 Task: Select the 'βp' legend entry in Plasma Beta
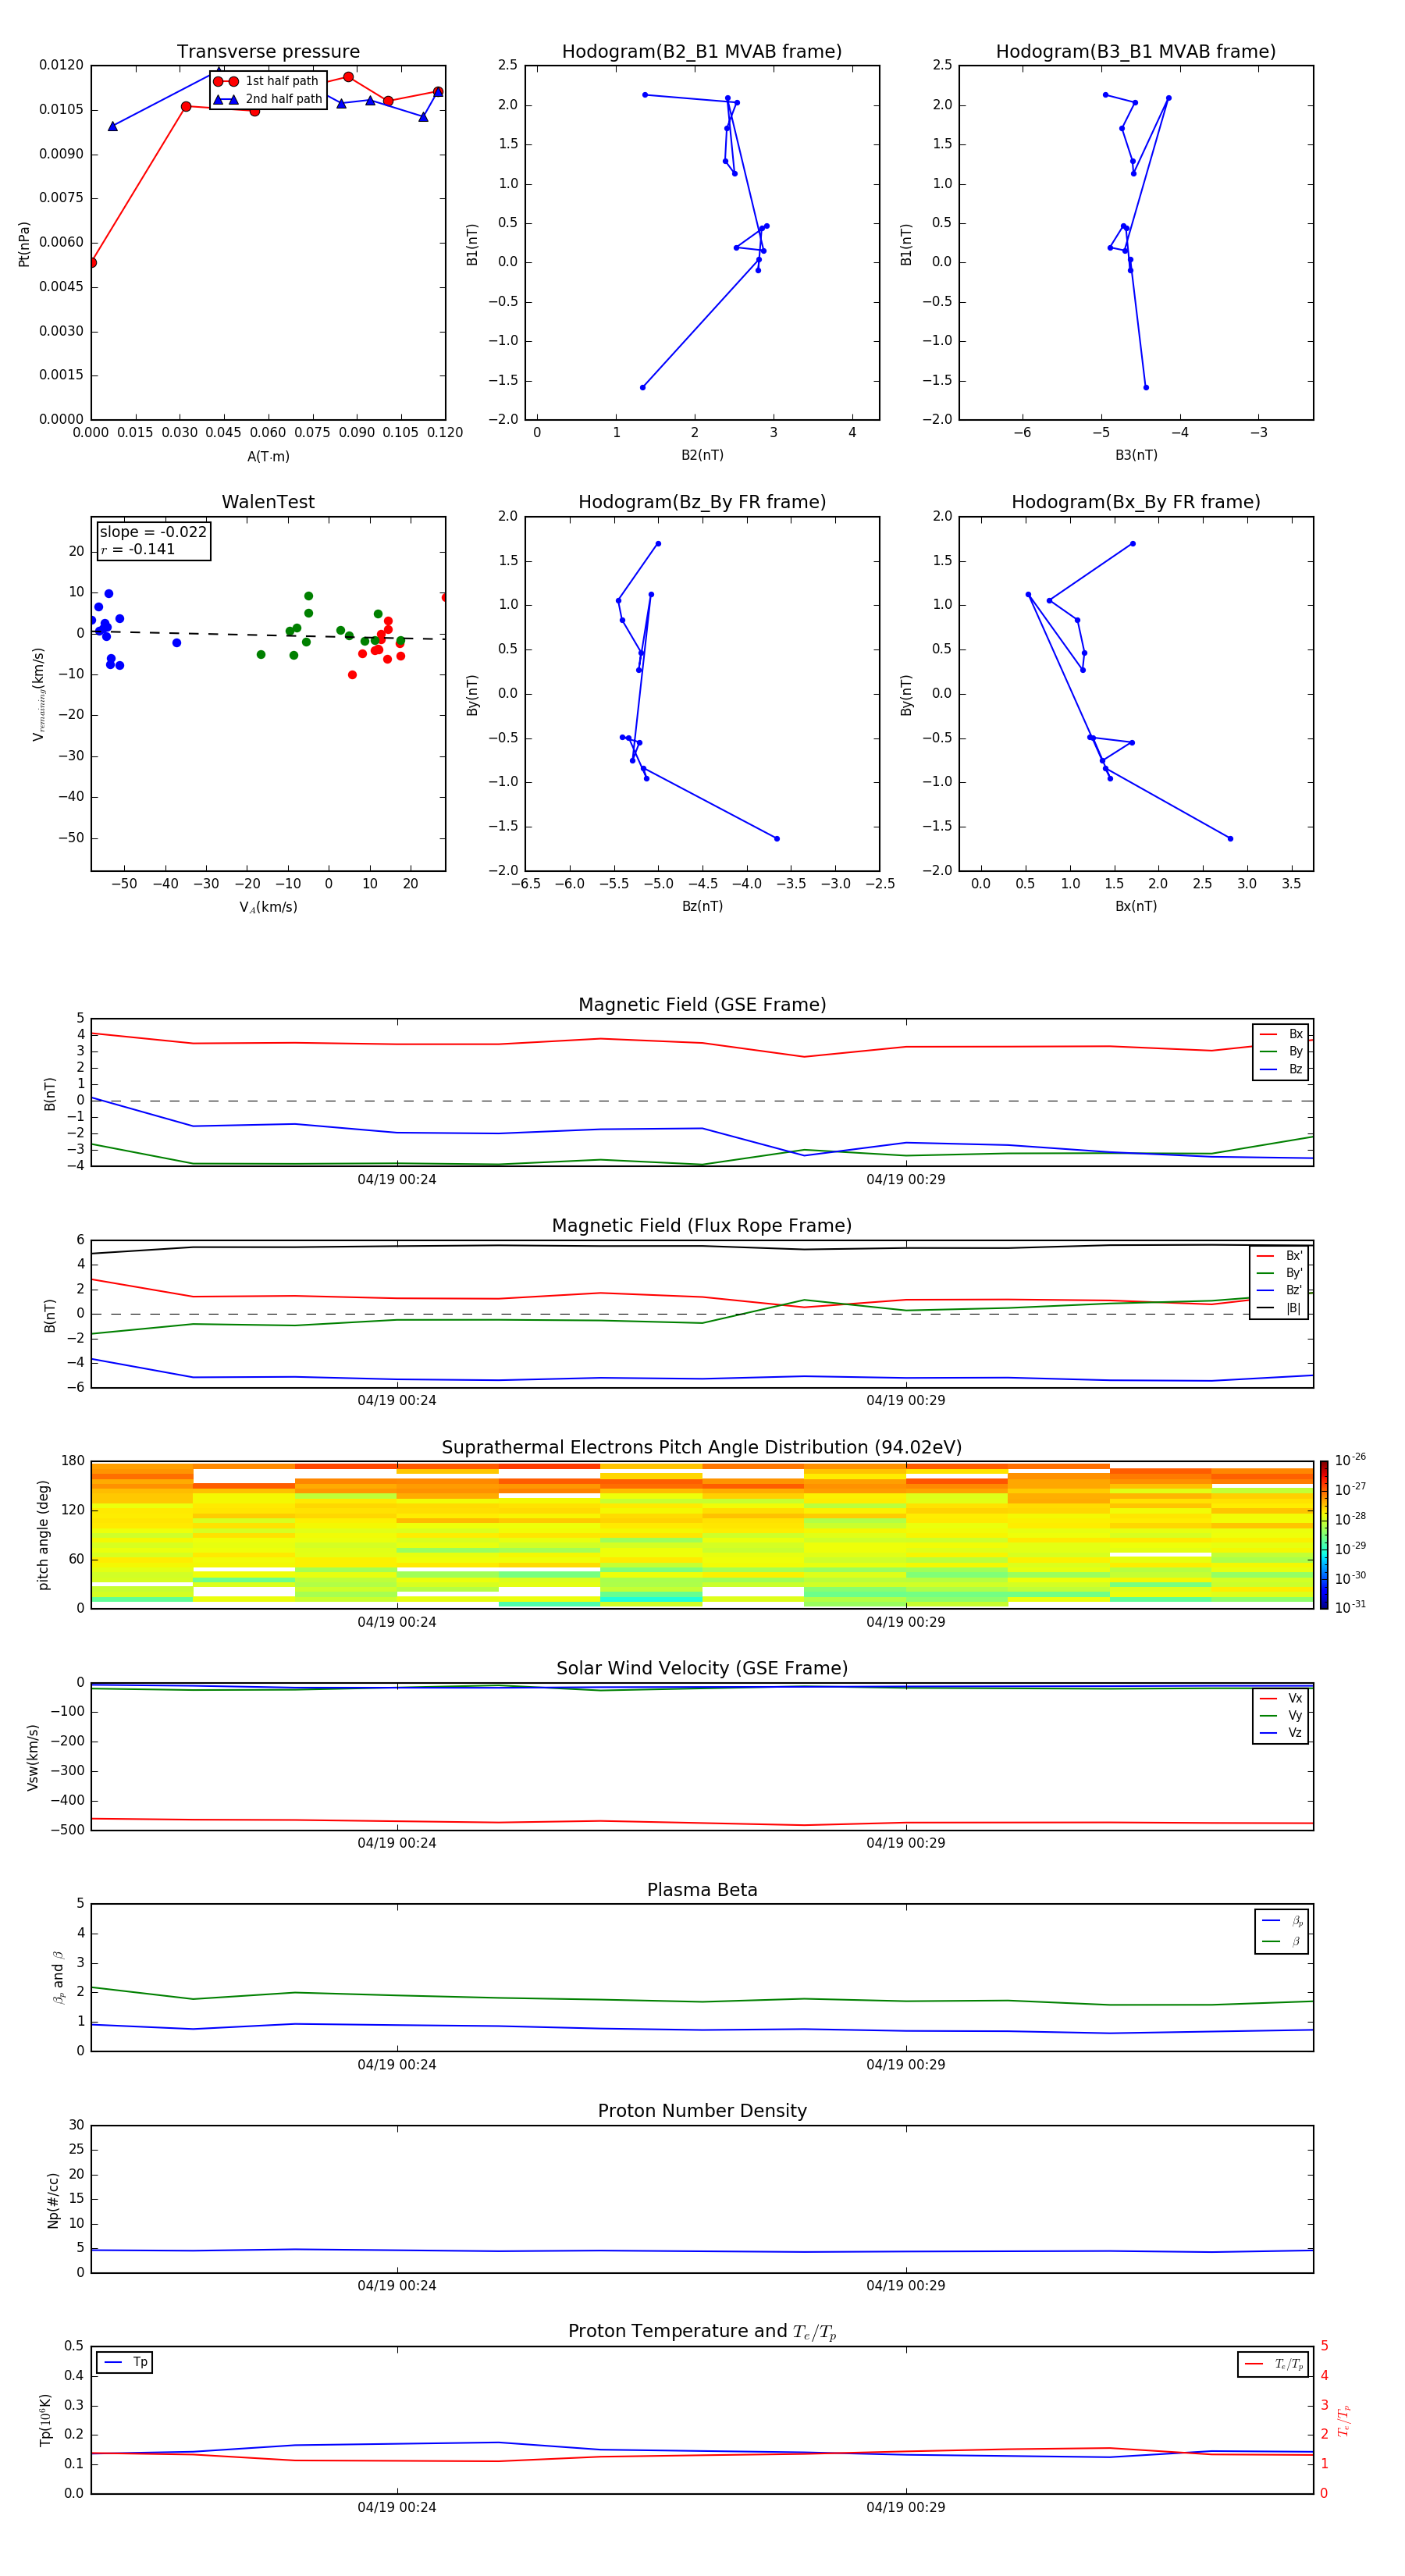(x=1282, y=1921)
